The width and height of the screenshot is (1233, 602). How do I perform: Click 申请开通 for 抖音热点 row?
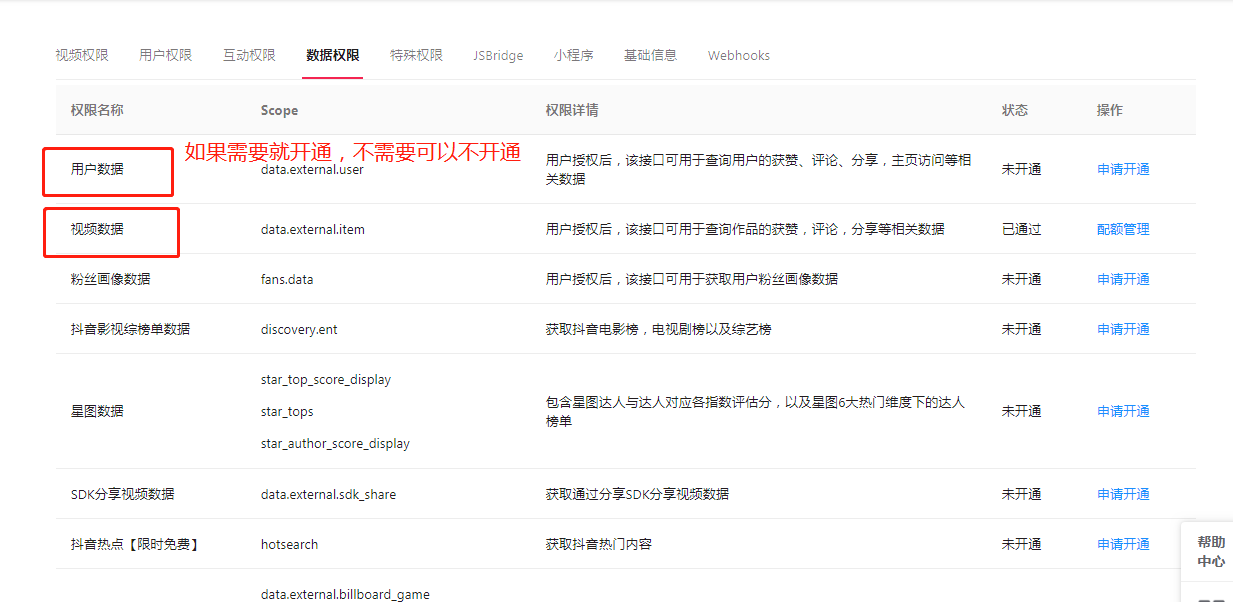(x=1123, y=544)
